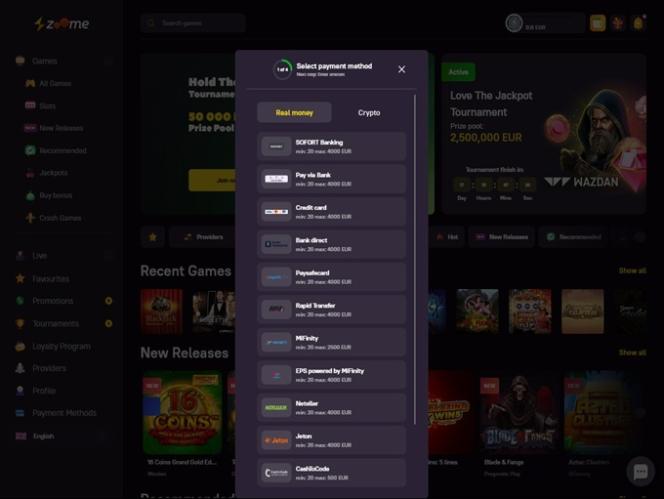Viewport: 664px width, 499px height.
Task: Click the payment list scrollbar
Action: point(415,259)
